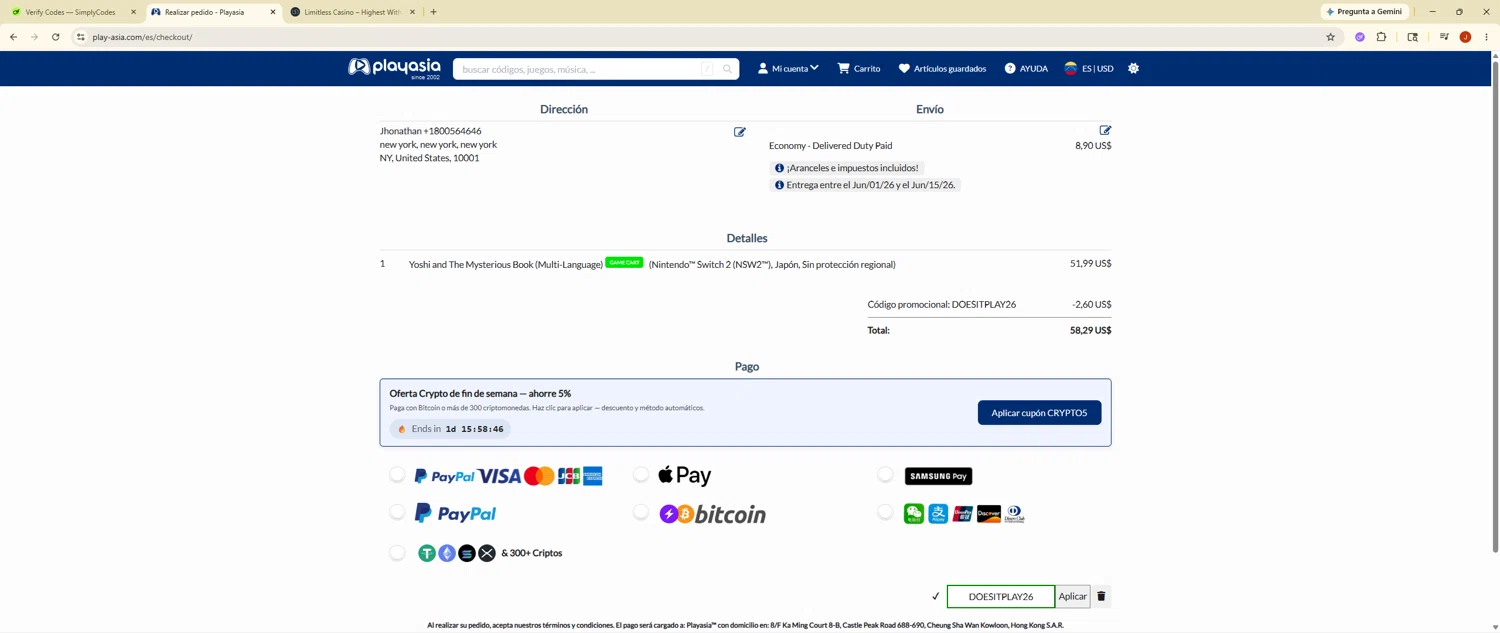The image size is (1500, 633).
Task: Click the Playasia logo
Action: click(x=394, y=68)
